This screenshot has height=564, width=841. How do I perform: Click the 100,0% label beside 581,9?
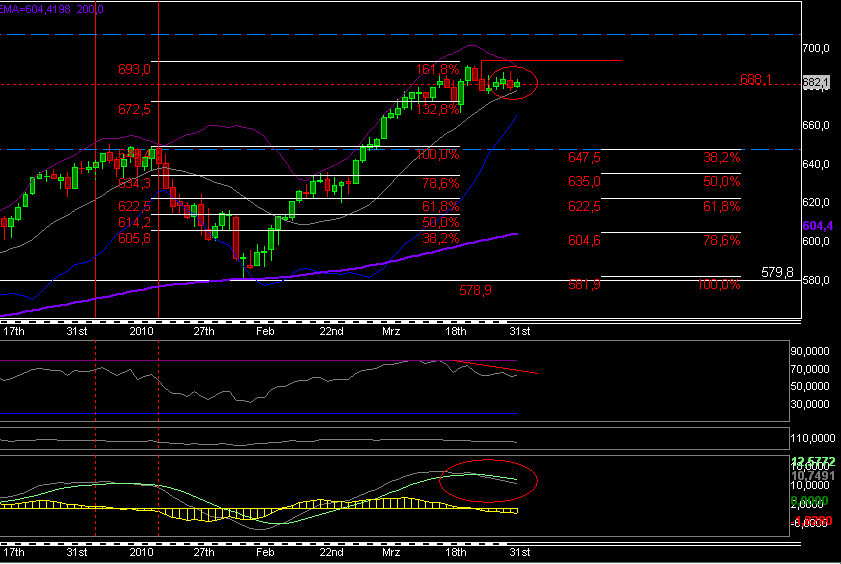pos(719,284)
